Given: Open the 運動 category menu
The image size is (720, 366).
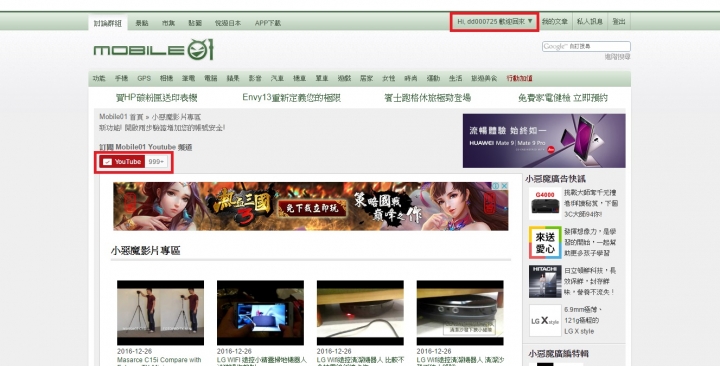Looking at the screenshot, I should click(433, 79).
